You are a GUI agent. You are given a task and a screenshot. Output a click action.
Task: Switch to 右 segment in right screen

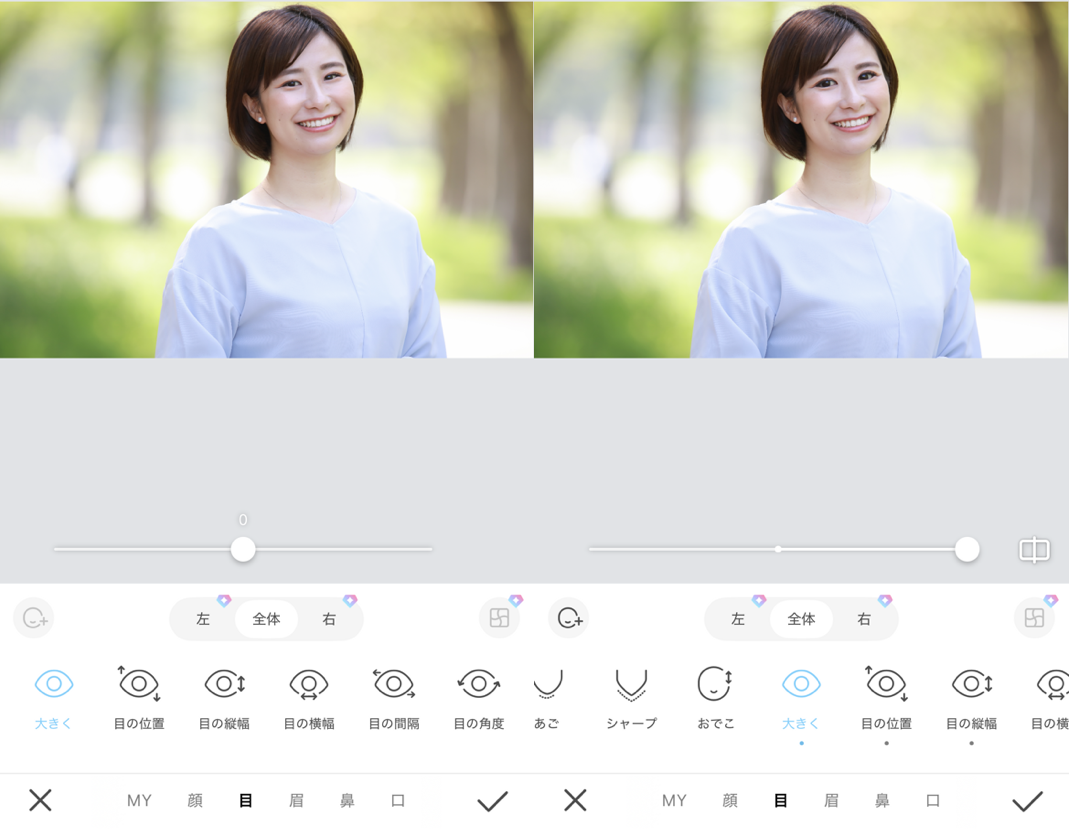864,619
